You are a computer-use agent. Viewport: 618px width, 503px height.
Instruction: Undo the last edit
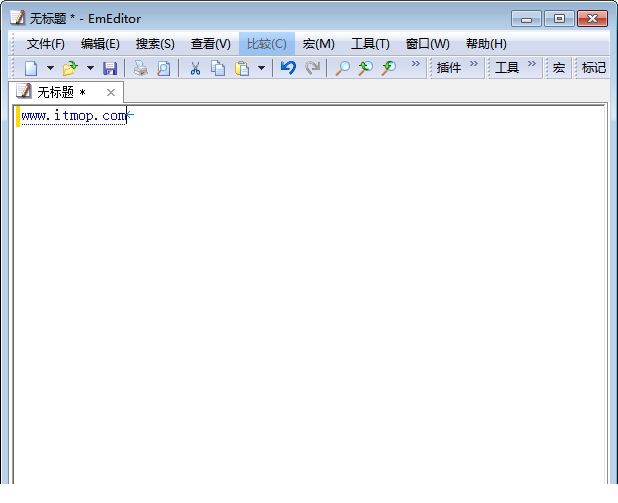coord(288,68)
